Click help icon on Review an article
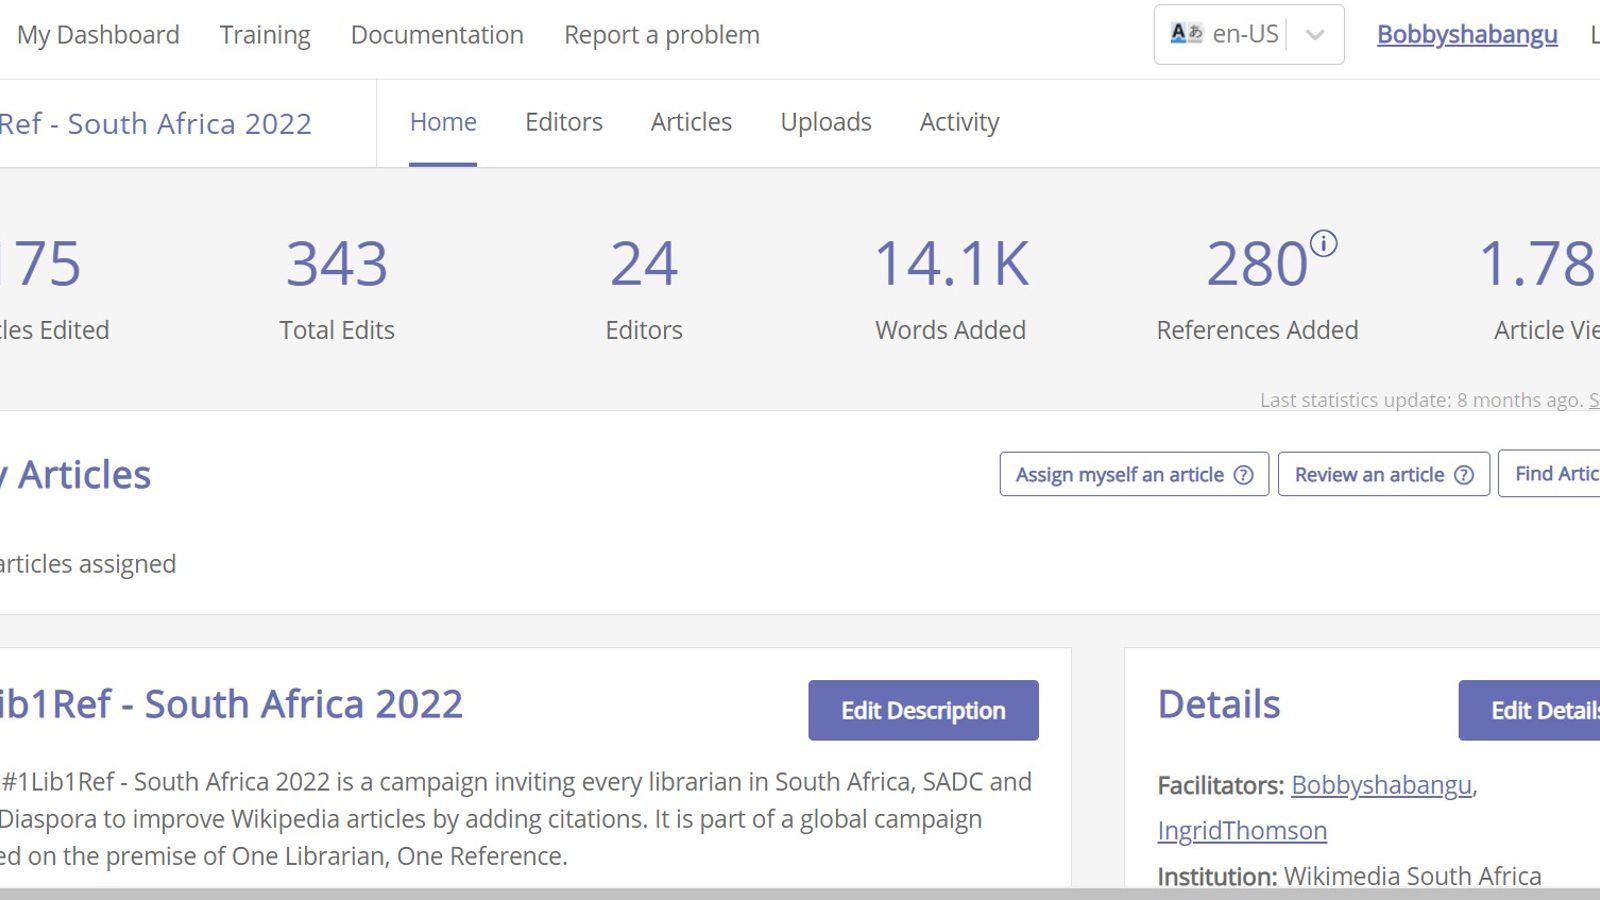1600x900 pixels. coord(1464,475)
